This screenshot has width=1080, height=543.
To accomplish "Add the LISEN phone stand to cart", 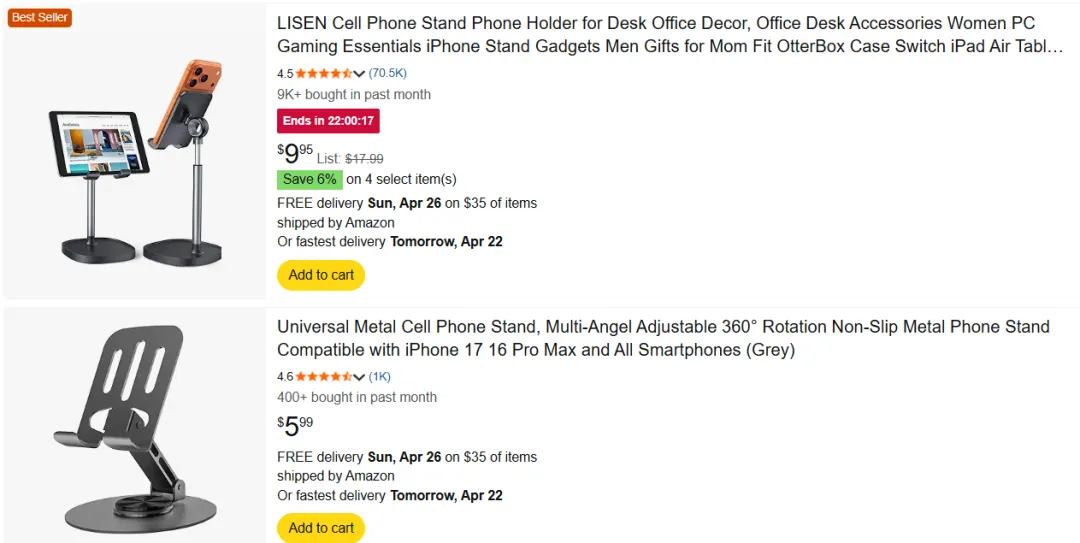I will 321,275.
